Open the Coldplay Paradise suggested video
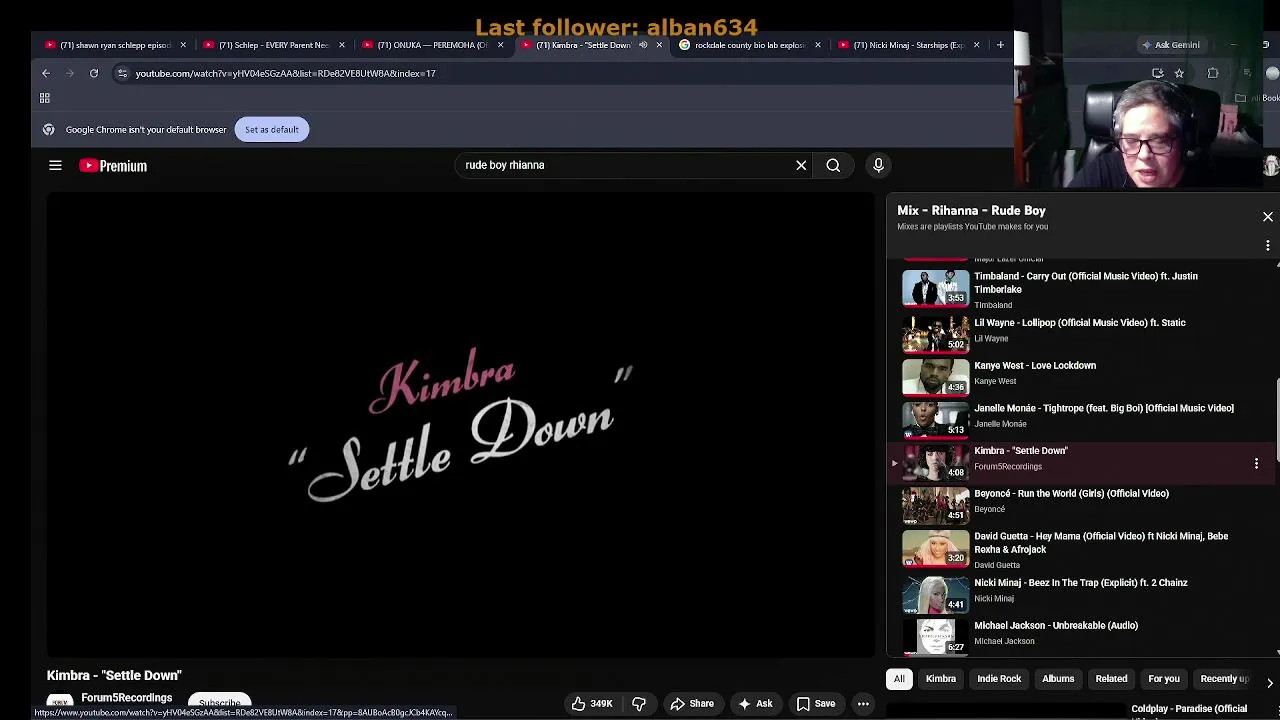 1189,710
